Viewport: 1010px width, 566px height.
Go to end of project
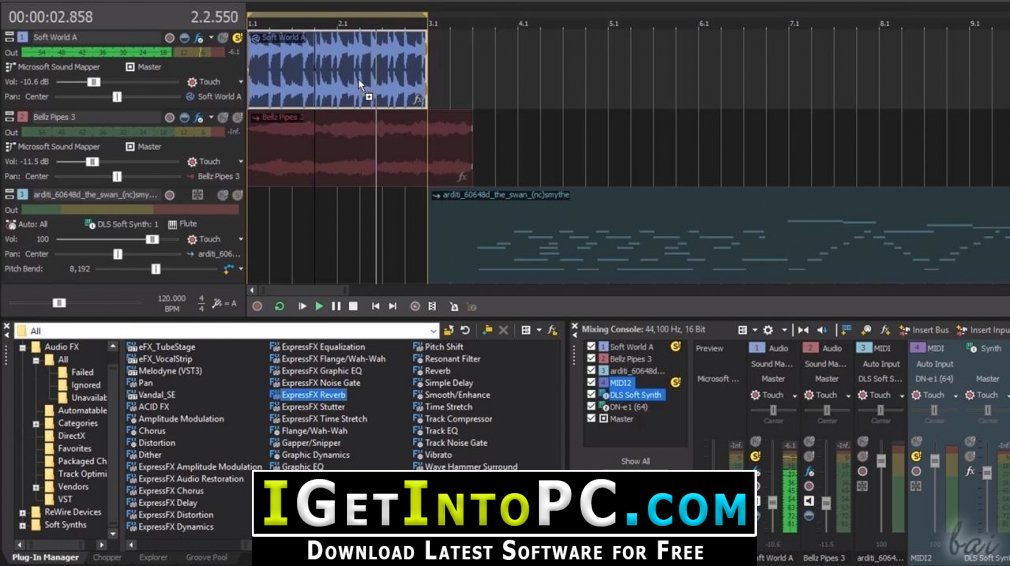pos(392,307)
